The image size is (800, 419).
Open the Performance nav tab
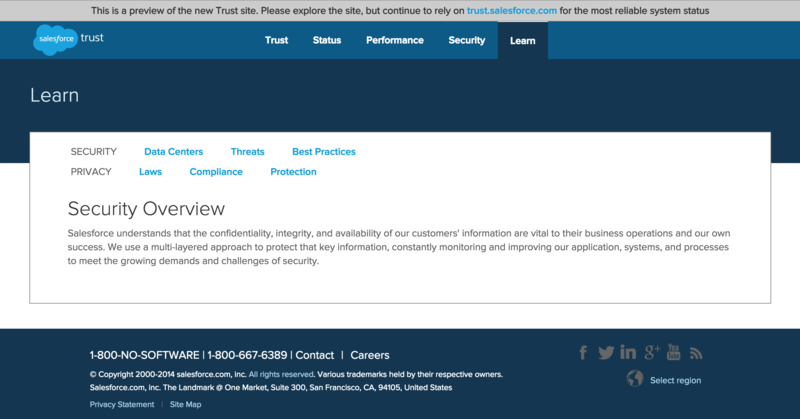[x=395, y=40]
